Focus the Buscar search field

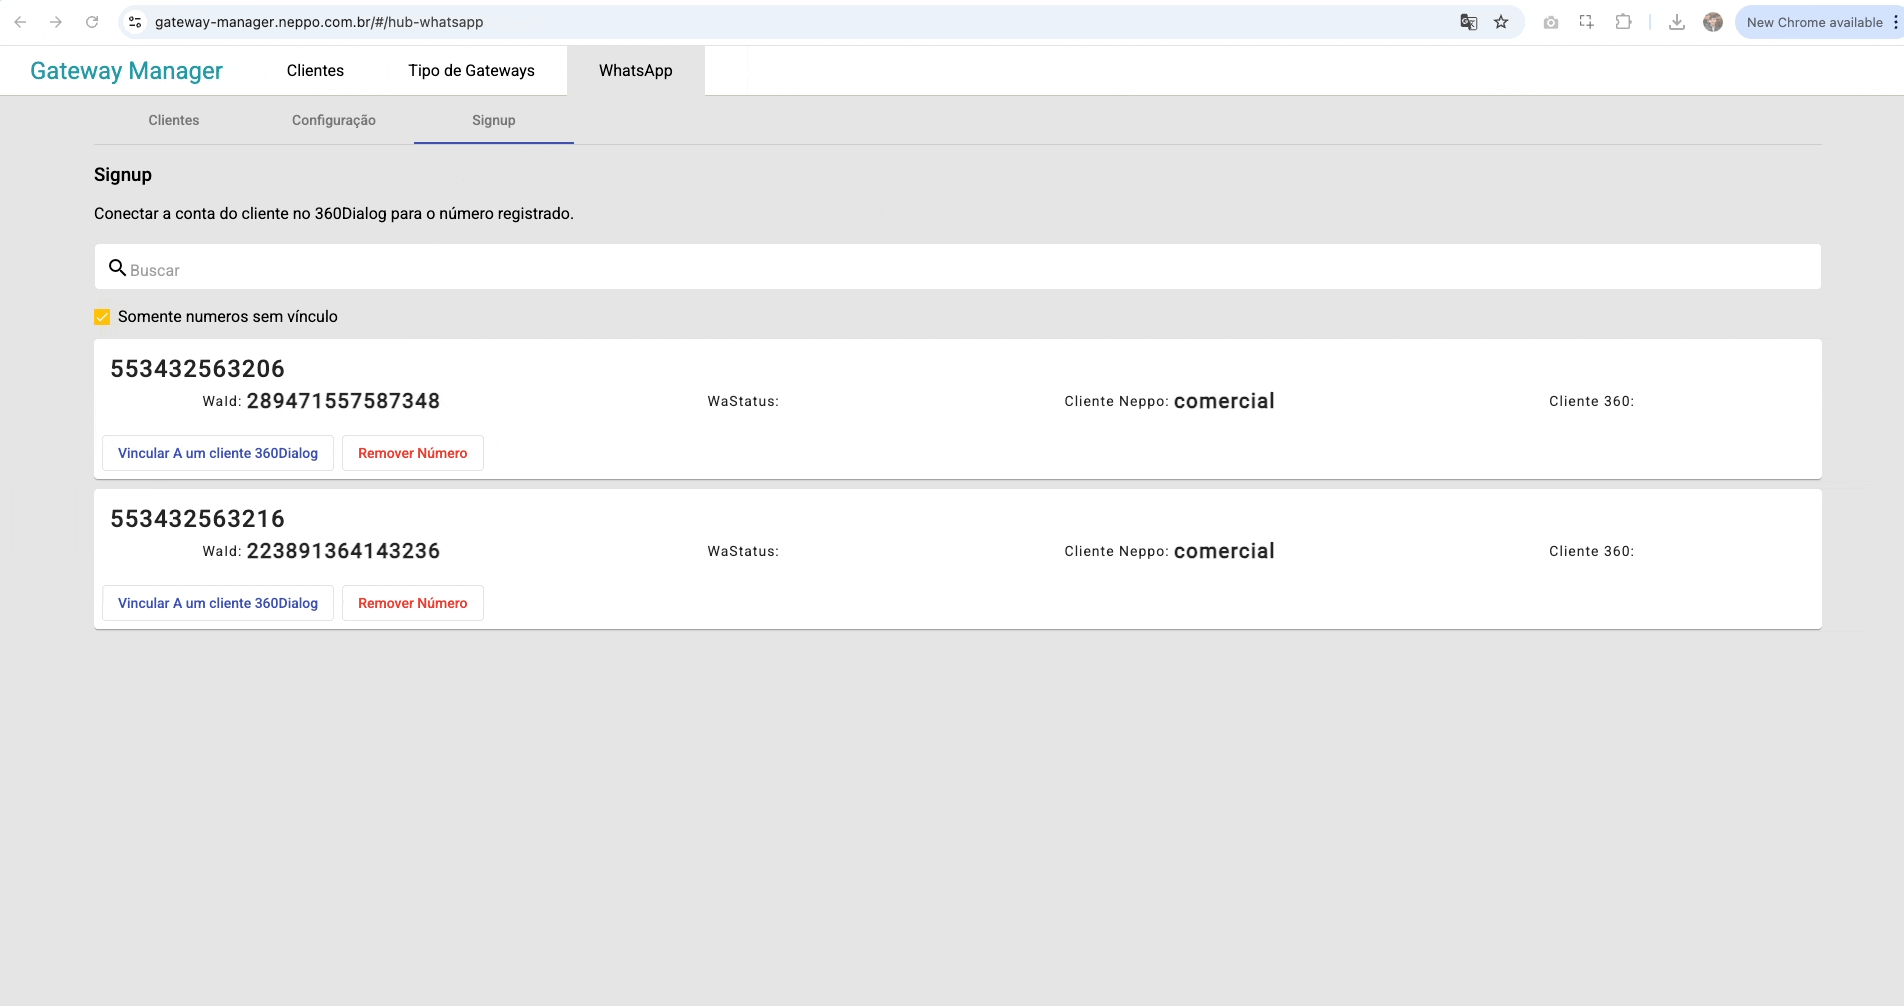958,267
